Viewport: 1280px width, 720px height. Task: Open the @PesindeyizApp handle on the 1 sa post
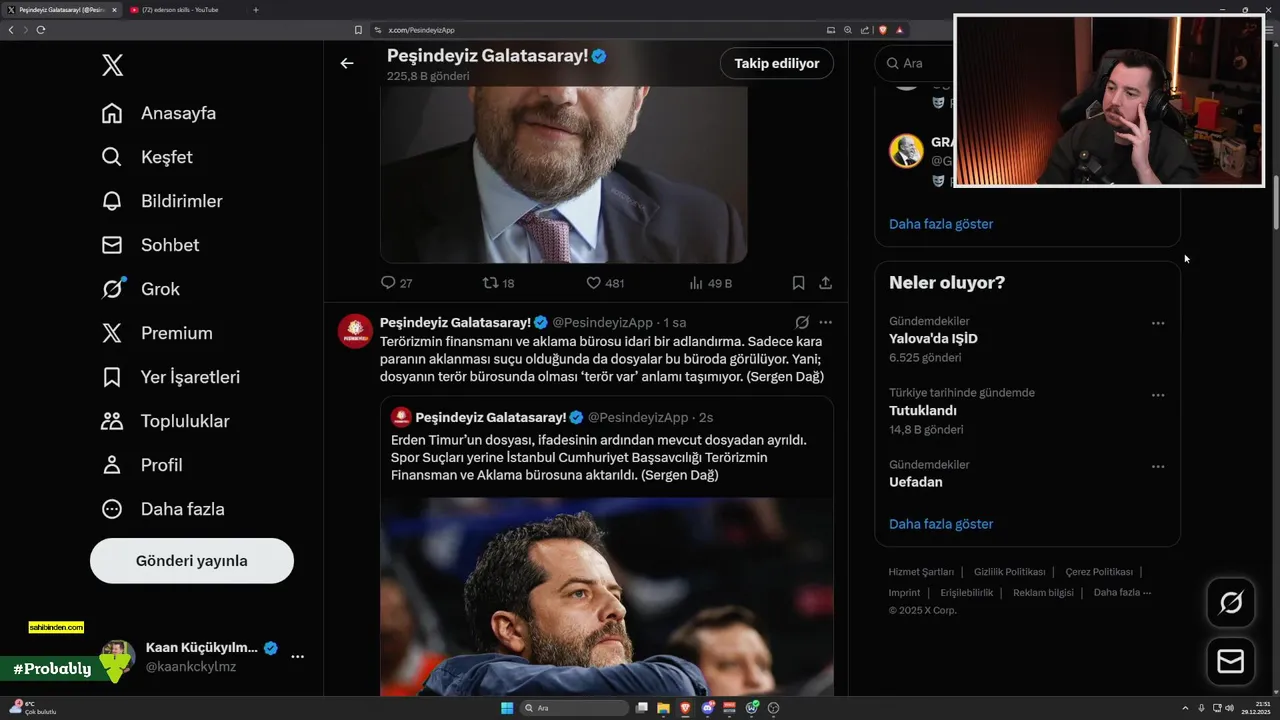pos(602,322)
